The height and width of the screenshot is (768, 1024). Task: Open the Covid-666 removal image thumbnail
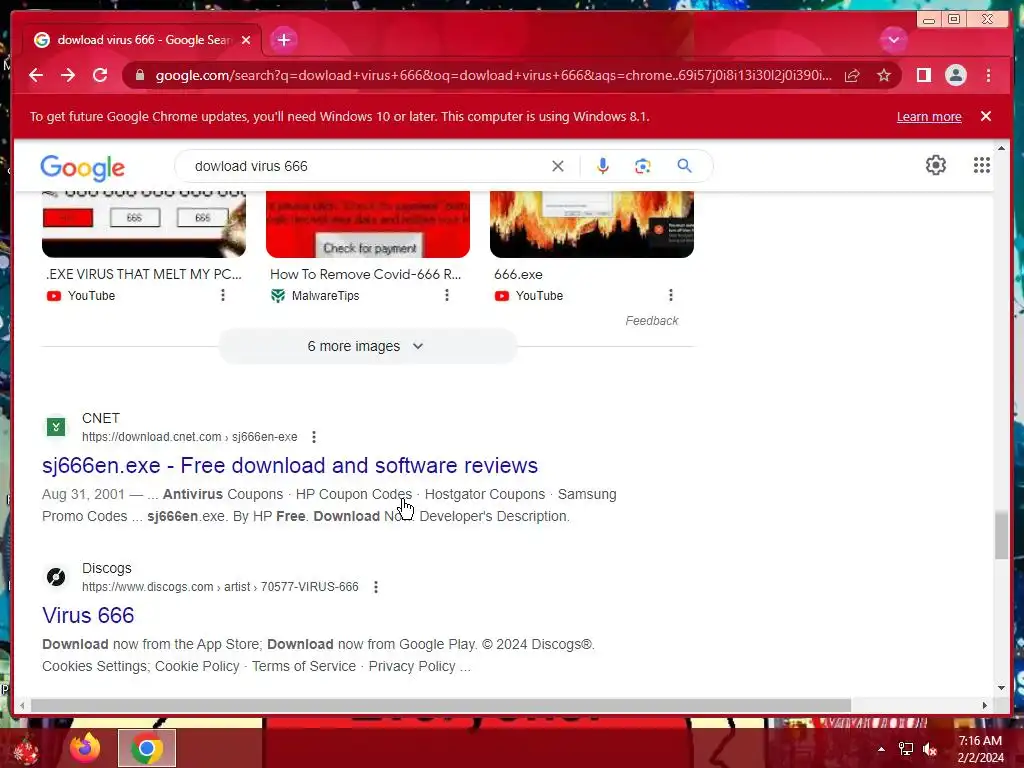click(x=368, y=223)
